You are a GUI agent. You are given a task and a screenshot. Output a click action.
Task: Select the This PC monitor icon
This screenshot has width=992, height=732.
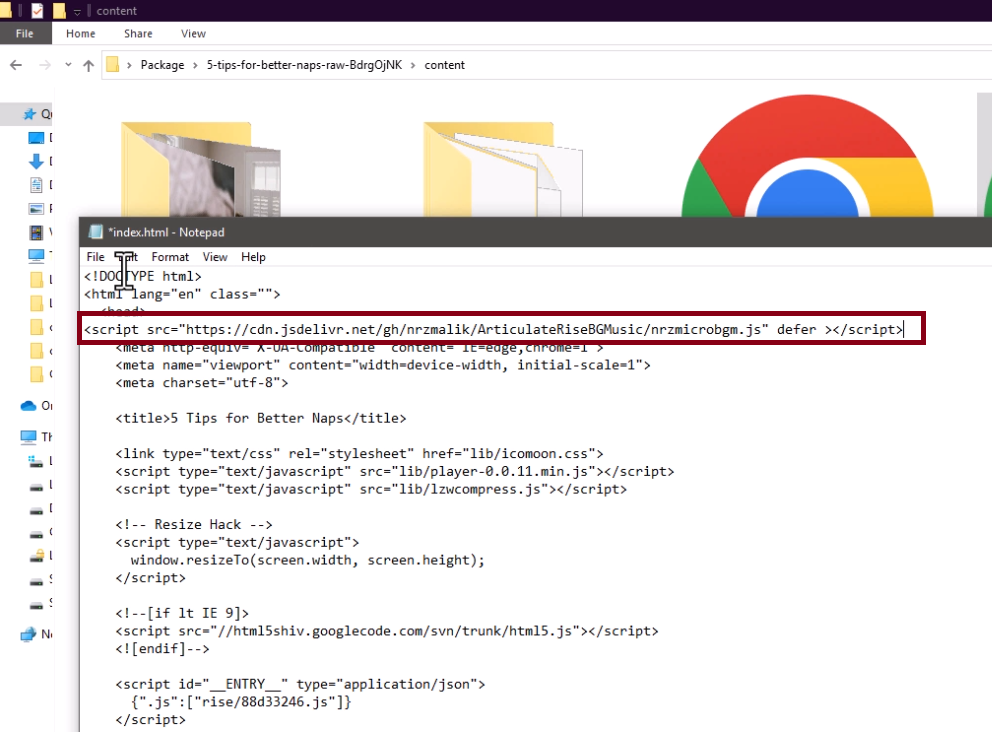(28, 437)
